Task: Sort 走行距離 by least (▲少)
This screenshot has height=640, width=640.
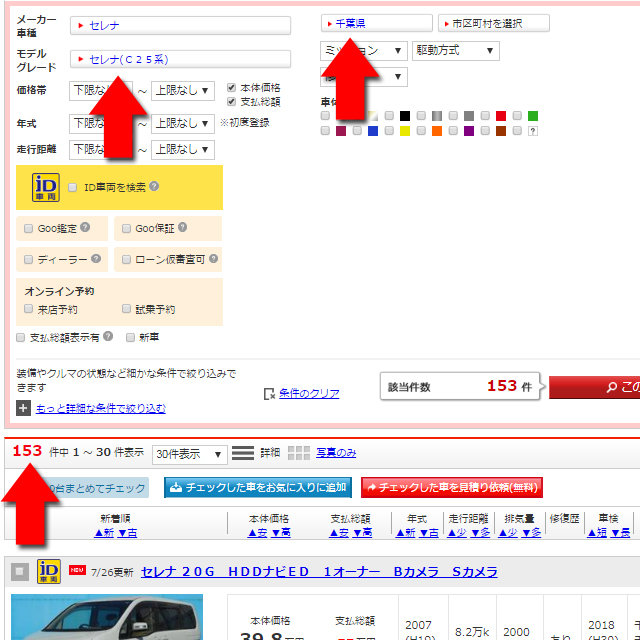Action: point(457,532)
